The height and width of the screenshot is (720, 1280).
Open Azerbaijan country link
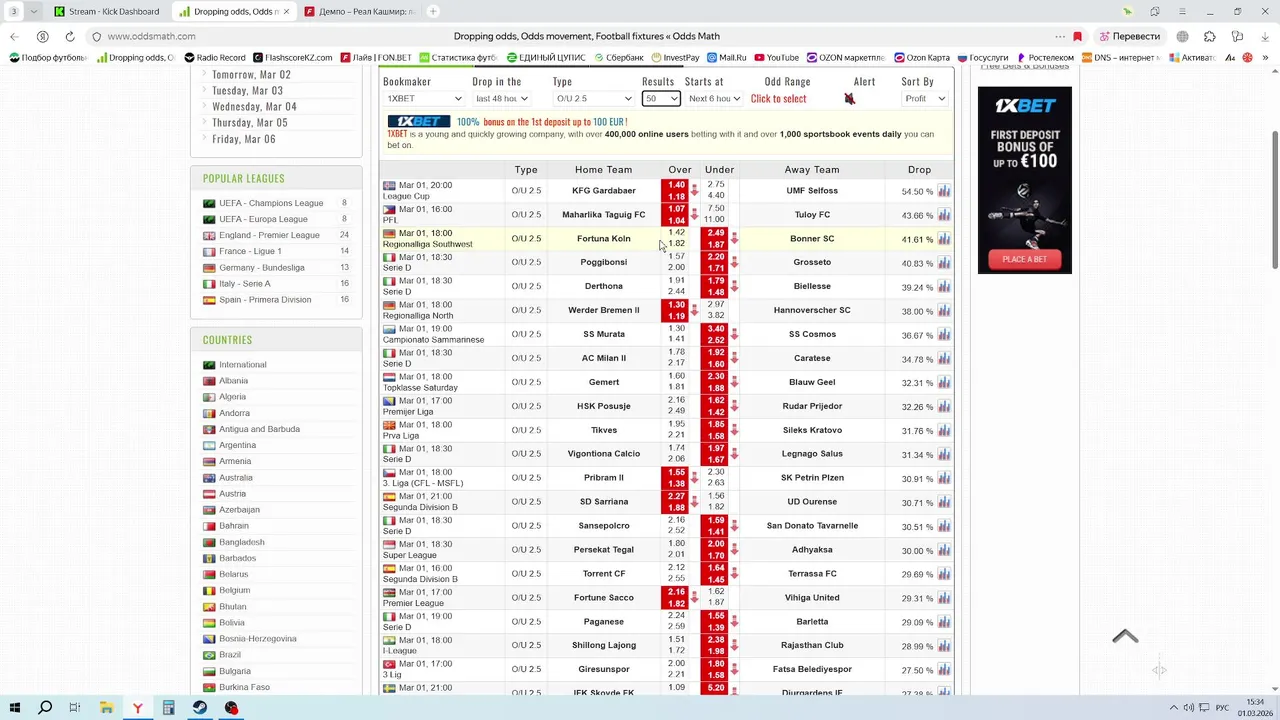[x=239, y=510]
